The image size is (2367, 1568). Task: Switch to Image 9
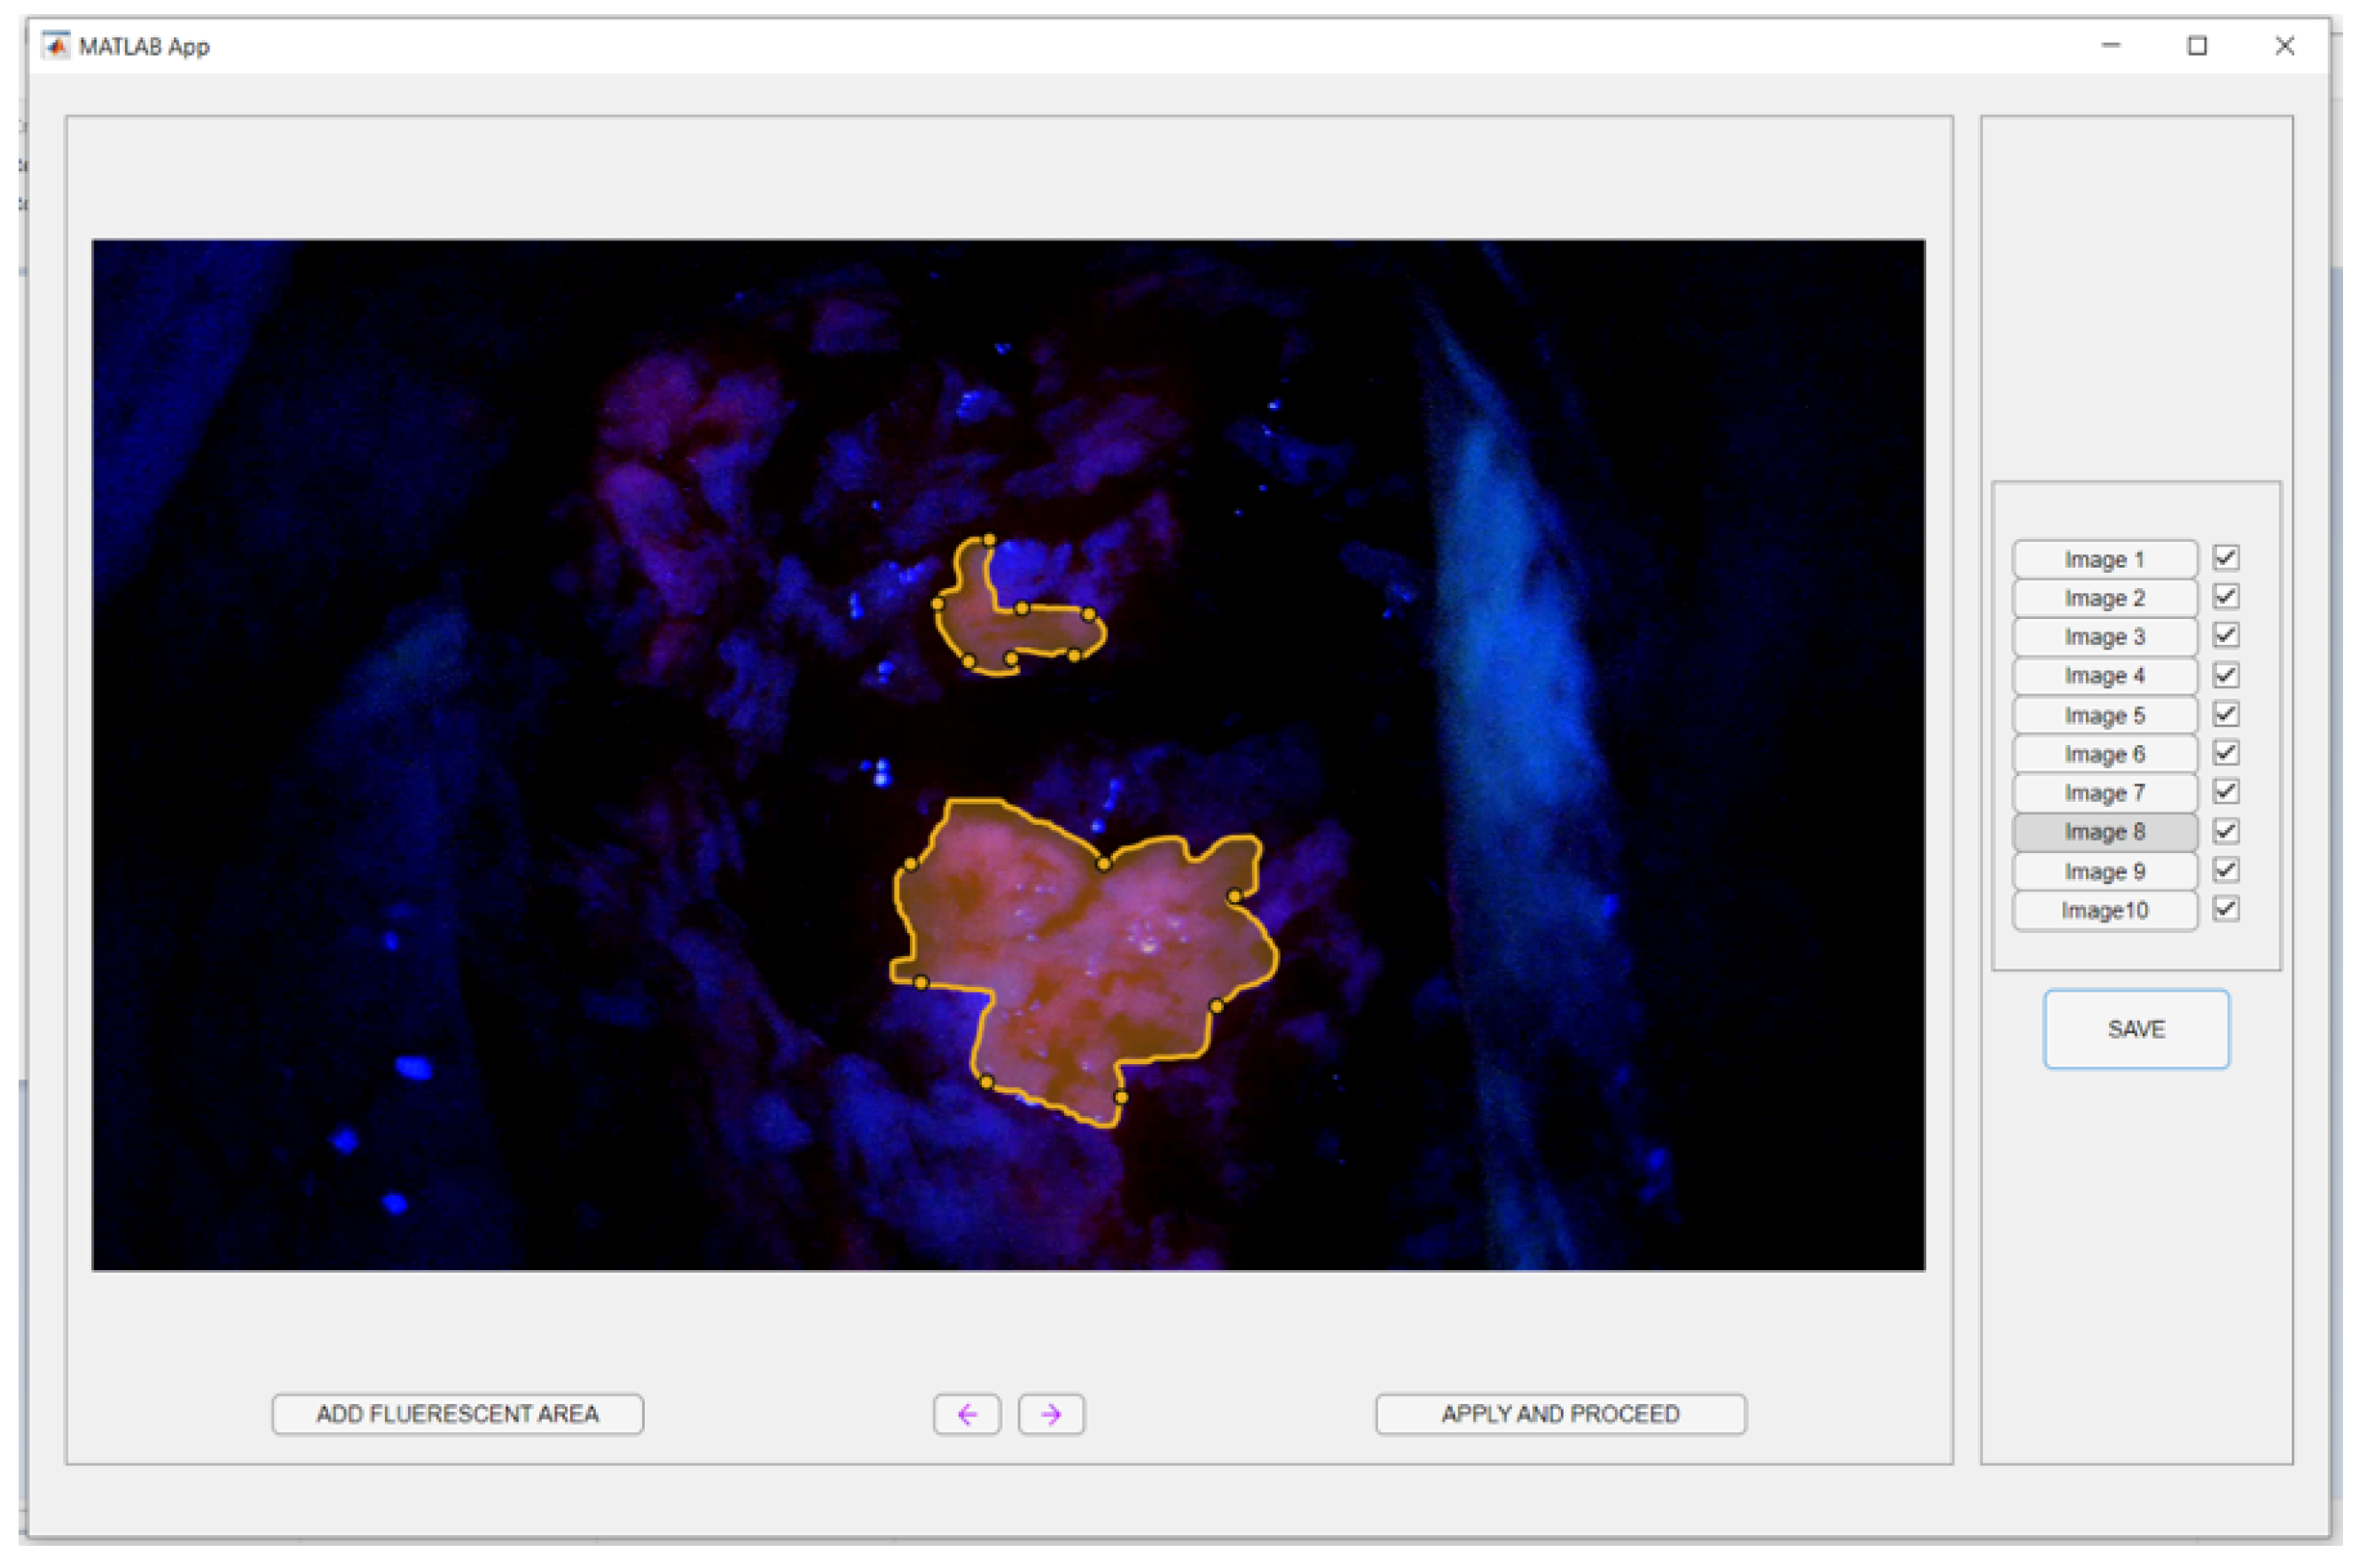[2104, 871]
